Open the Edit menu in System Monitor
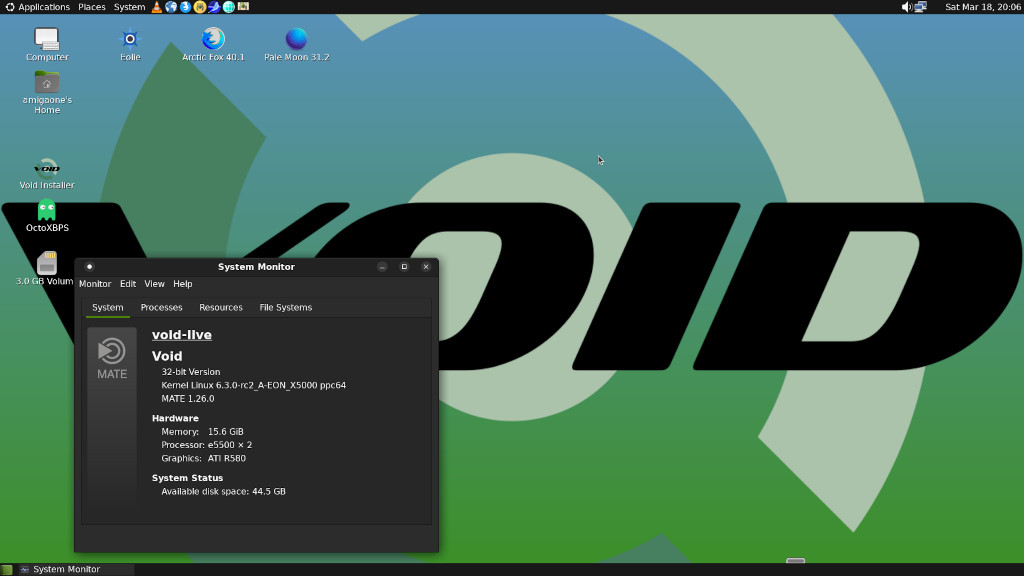Screen dimensions: 1024x576 pyautogui.click(x=128, y=284)
